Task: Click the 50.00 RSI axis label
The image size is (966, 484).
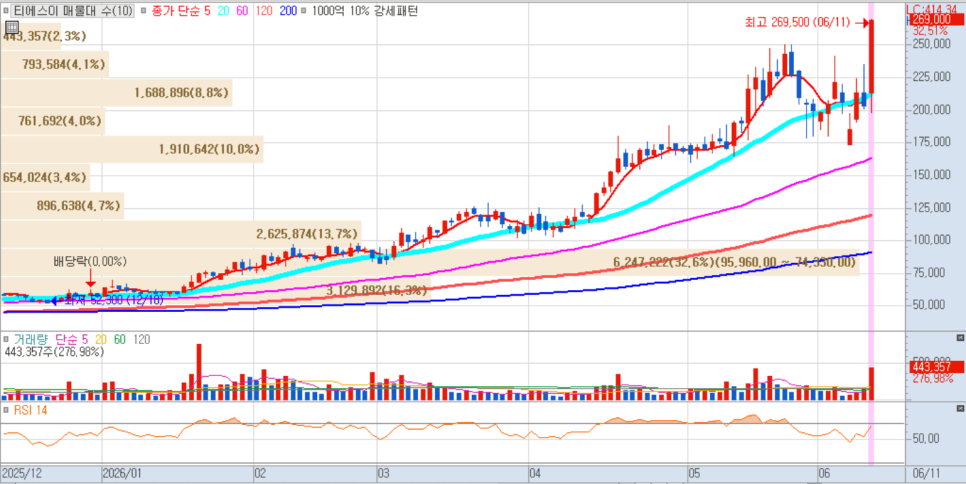Action: pyautogui.click(x=926, y=438)
